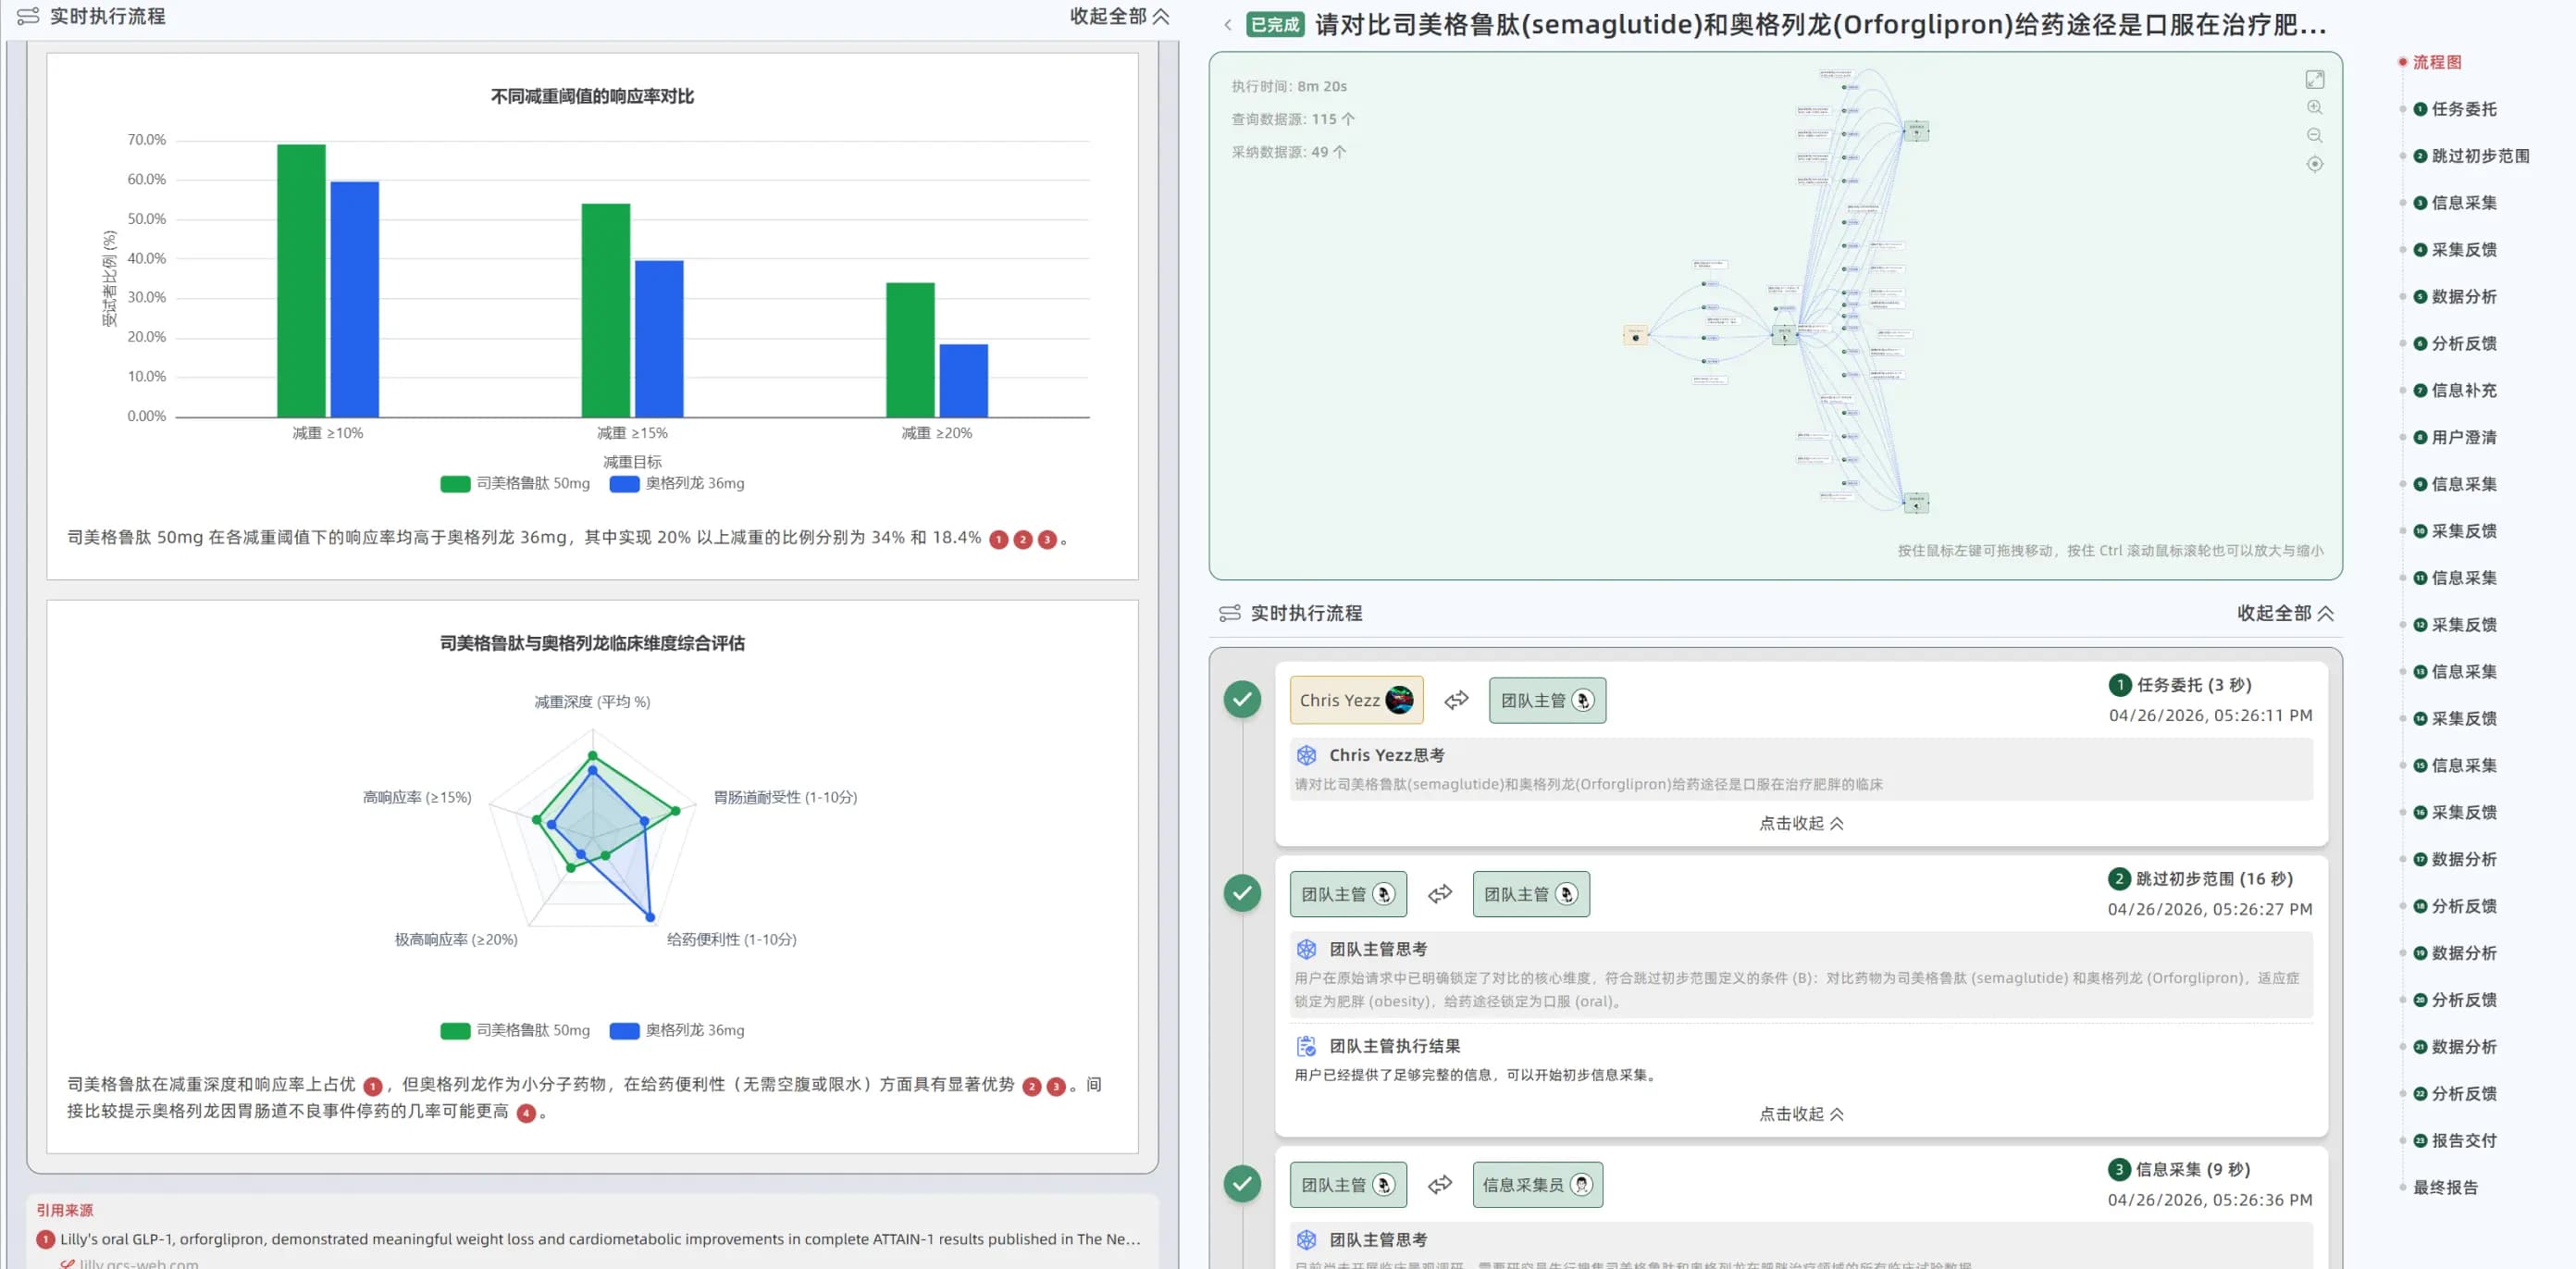Click the 信息采集员 avatar icon
Screen dimensions: 2576x1269
1581,1185
